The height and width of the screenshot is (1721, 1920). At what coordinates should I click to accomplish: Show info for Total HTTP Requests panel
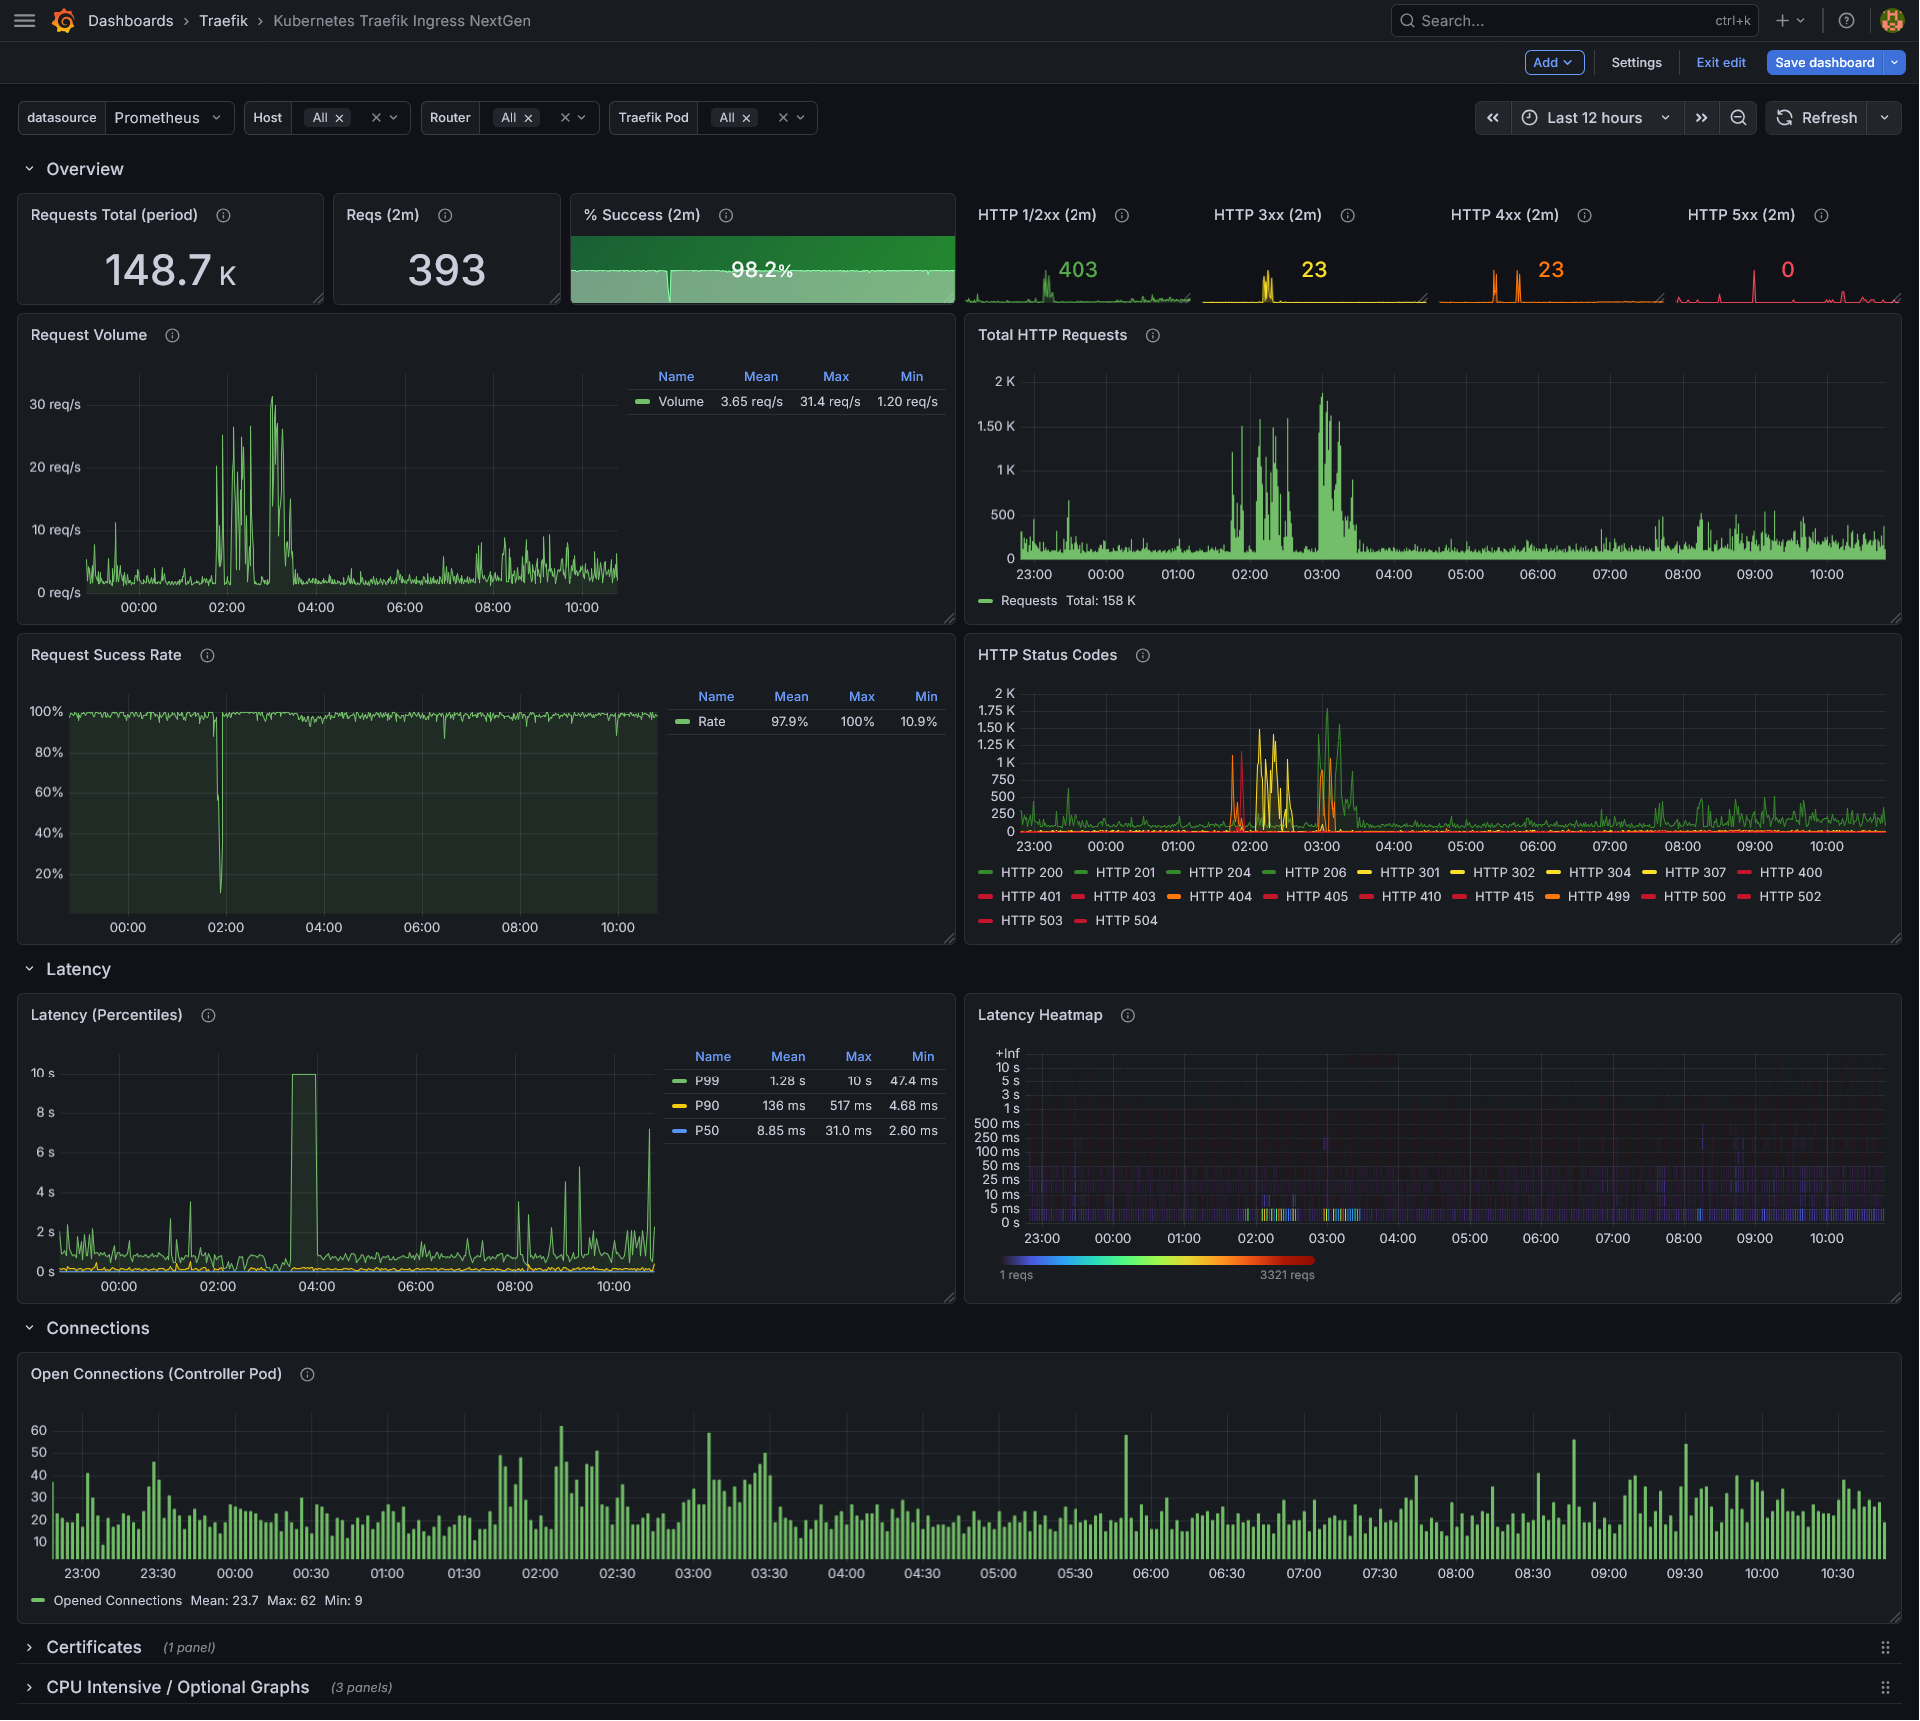[1153, 336]
